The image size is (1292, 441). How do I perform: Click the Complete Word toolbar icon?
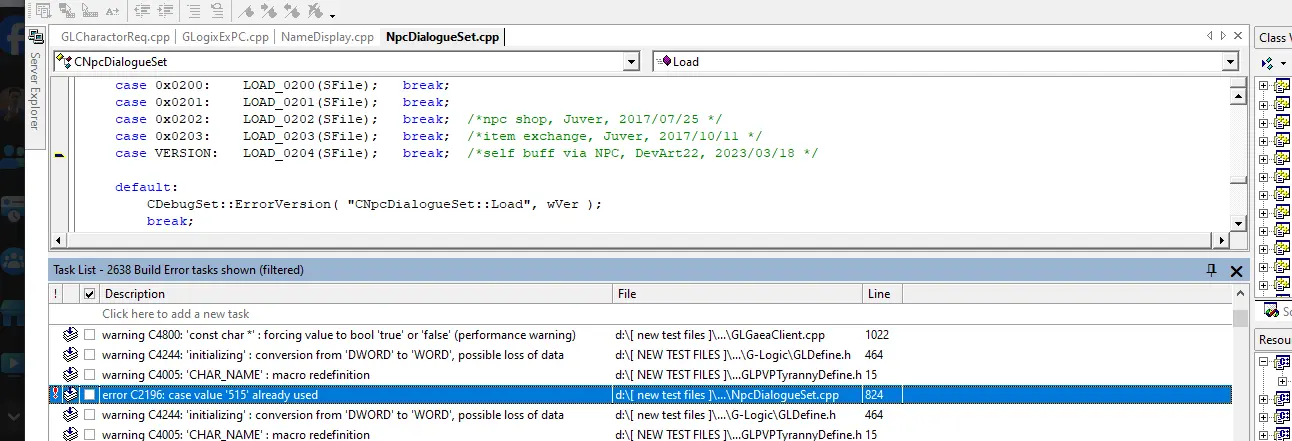click(113, 12)
